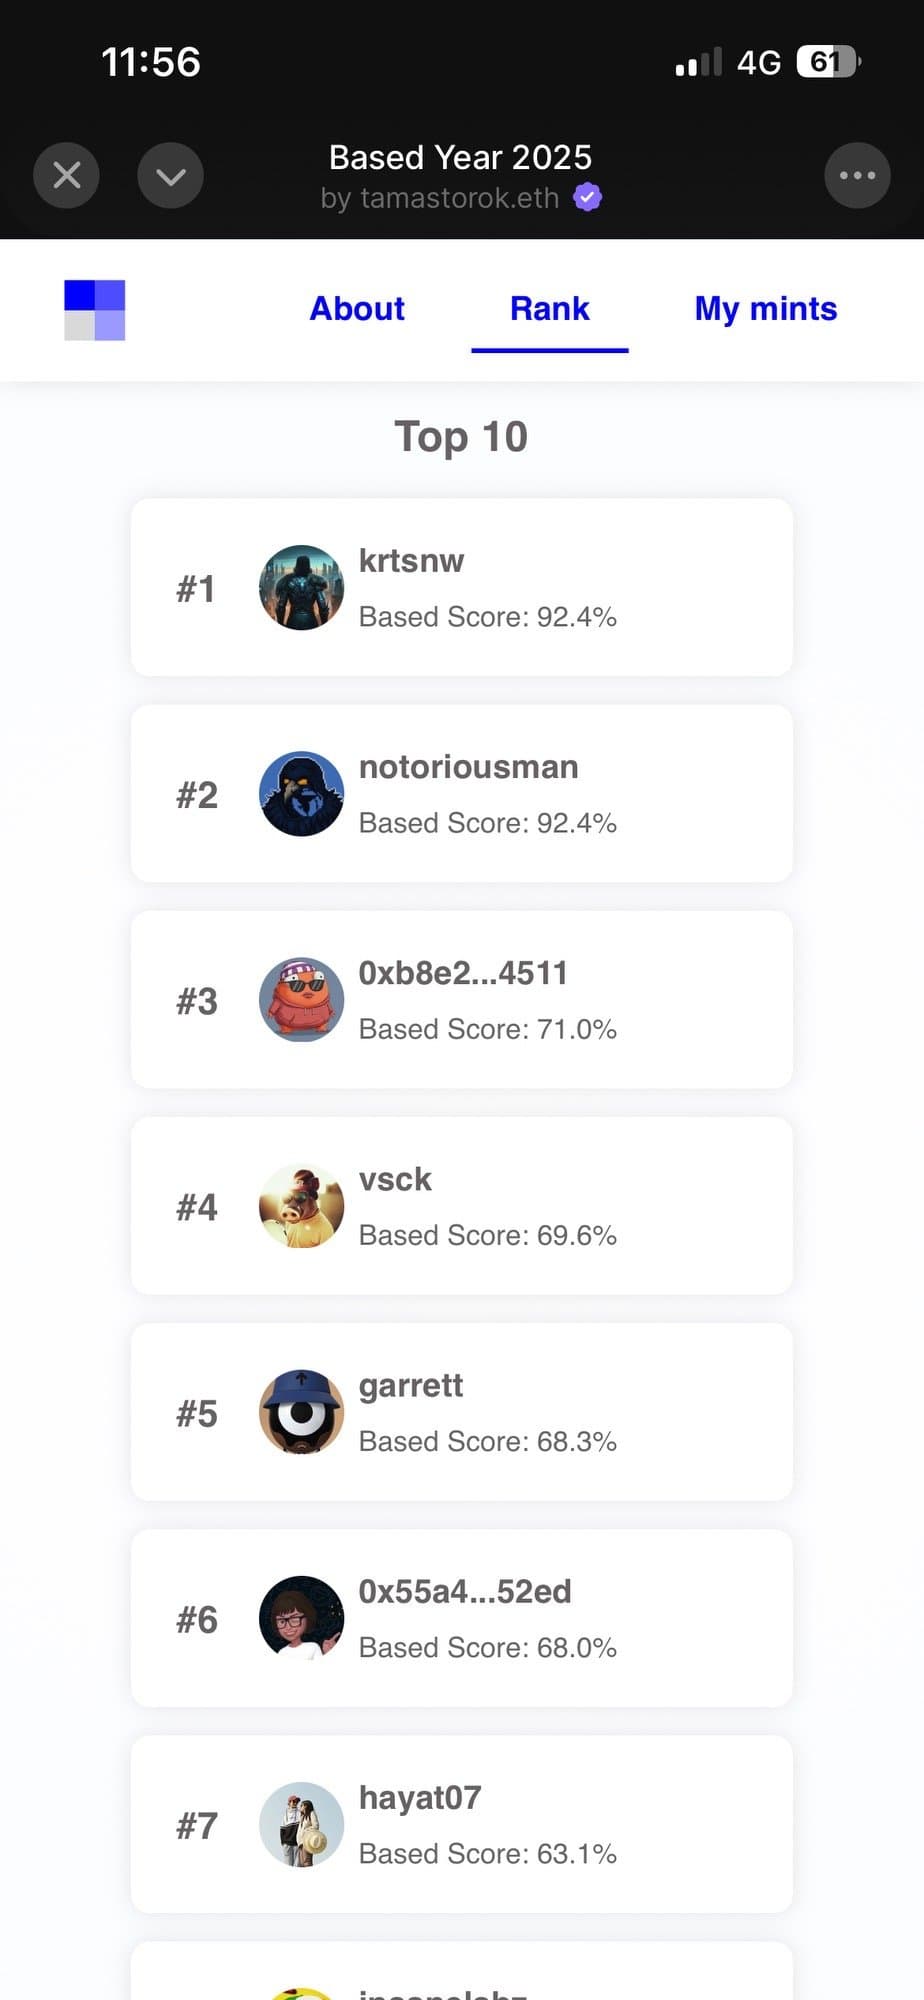Viewport: 924px width, 2000px height.
Task: Open the by tamastorok.eth author link
Action: [440, 198]
